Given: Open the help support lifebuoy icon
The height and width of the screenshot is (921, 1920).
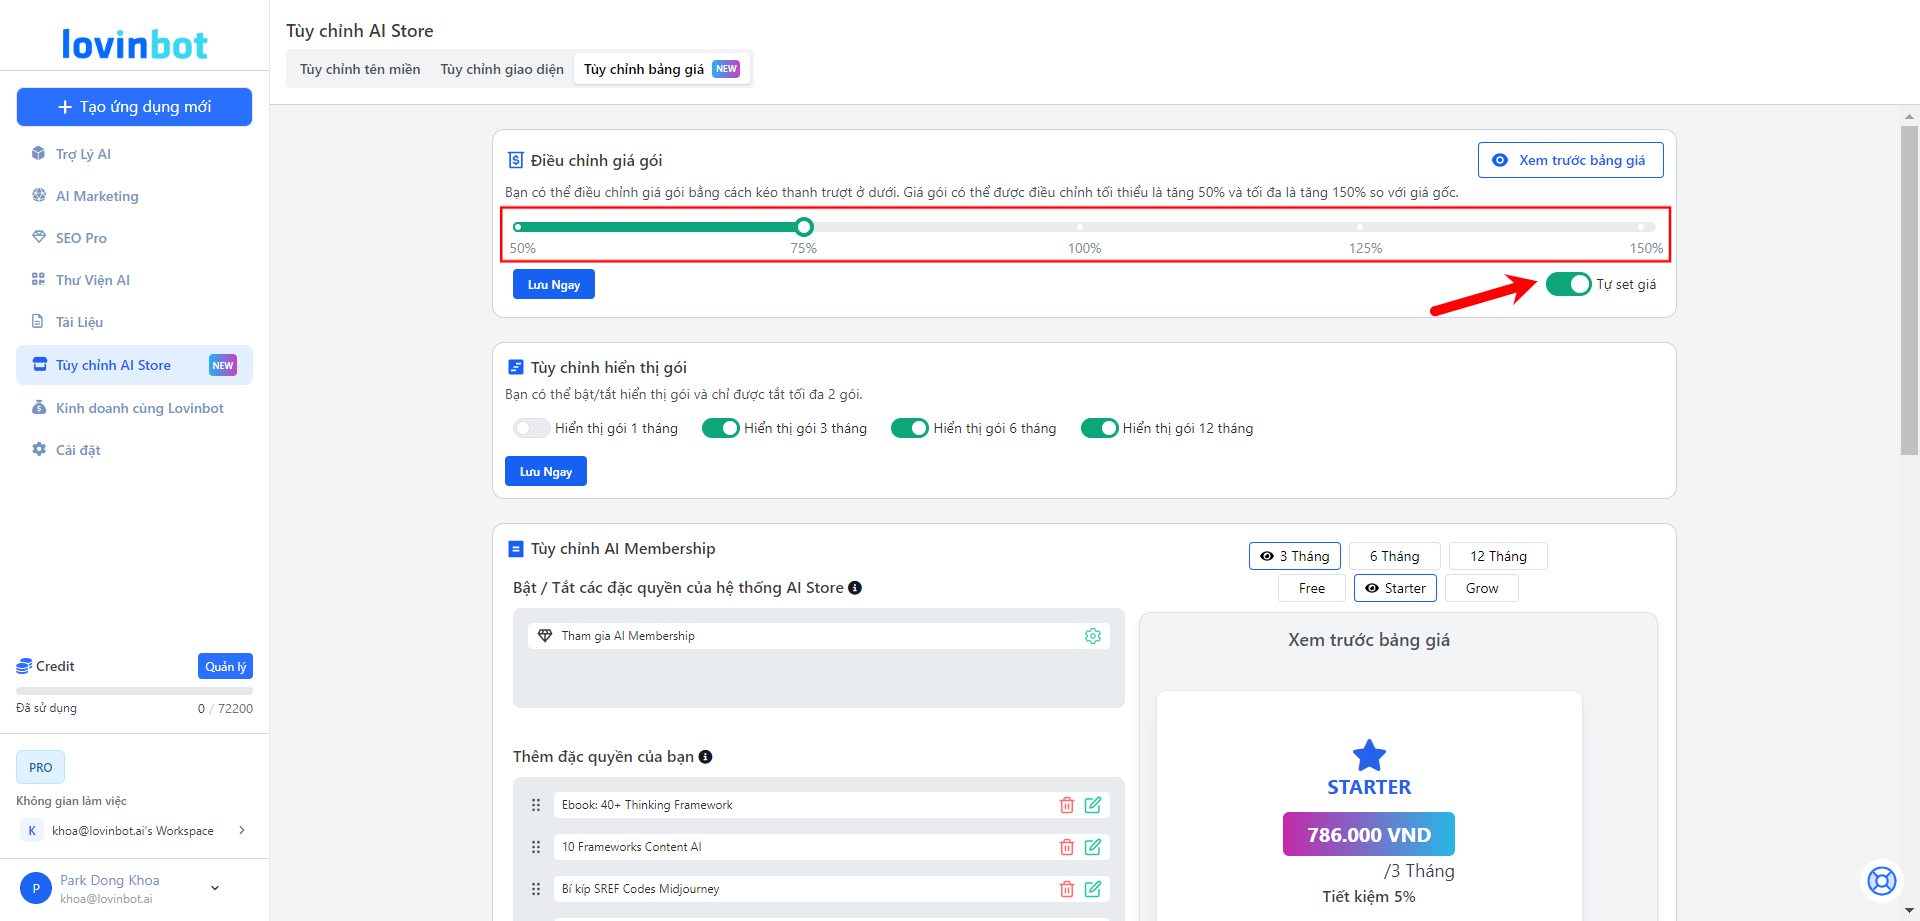Looking at the screenshot, I should coord(1881,881).
